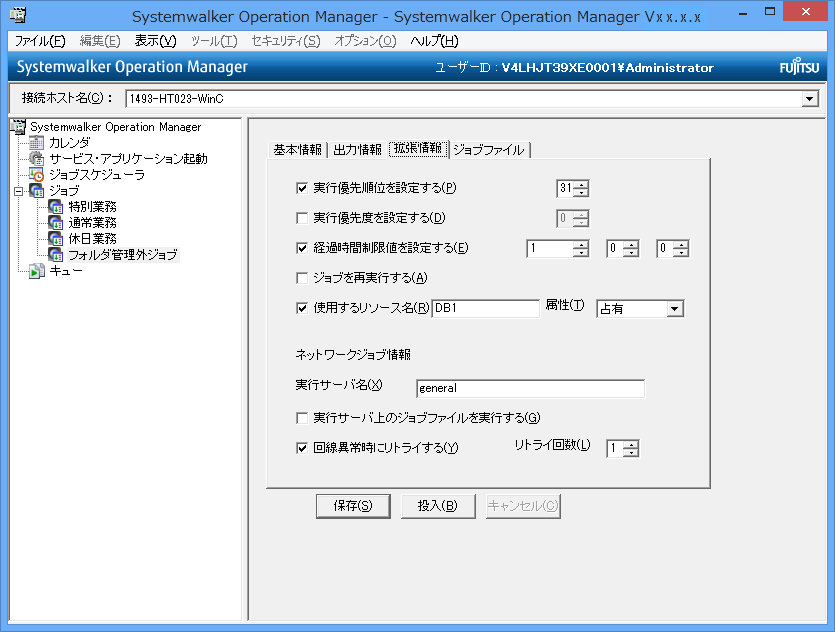Click the リトライ回数 number field
This screenshot has height=632, width=835.
616,449
